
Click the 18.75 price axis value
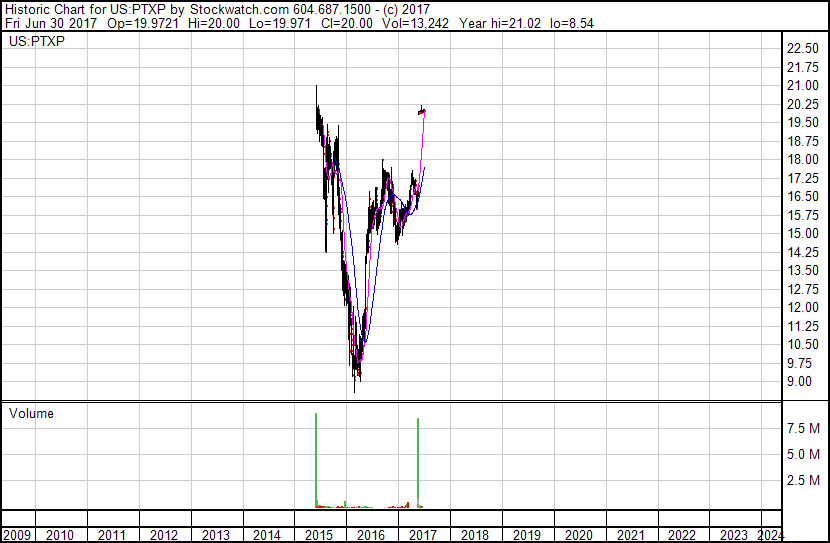803,141
